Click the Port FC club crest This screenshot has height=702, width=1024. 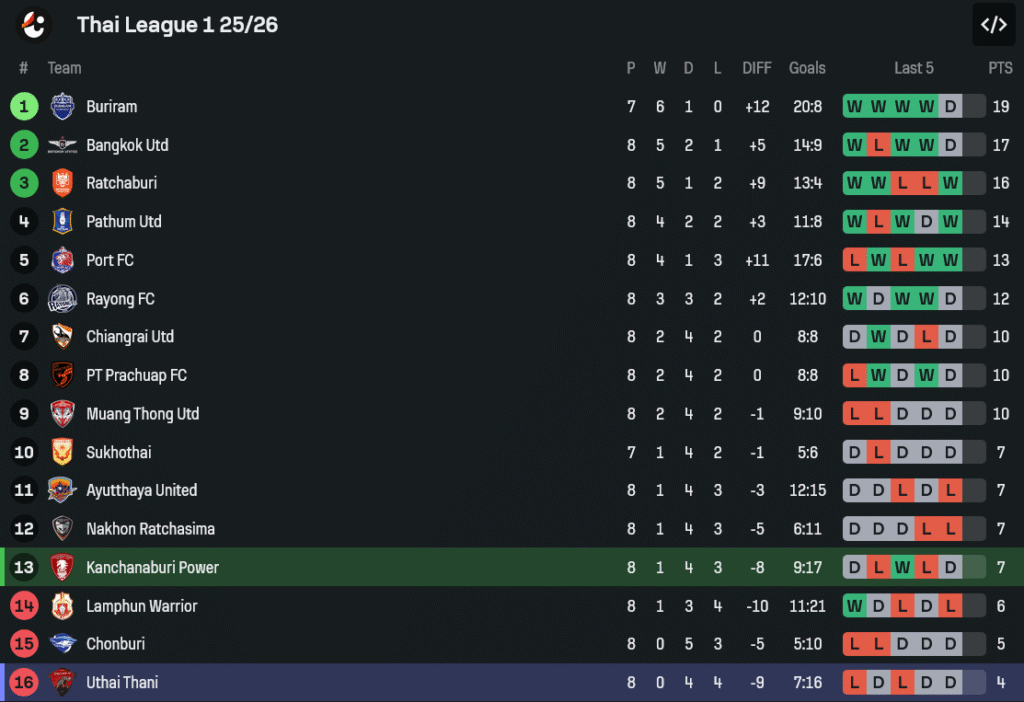click(x=62, y=260)
